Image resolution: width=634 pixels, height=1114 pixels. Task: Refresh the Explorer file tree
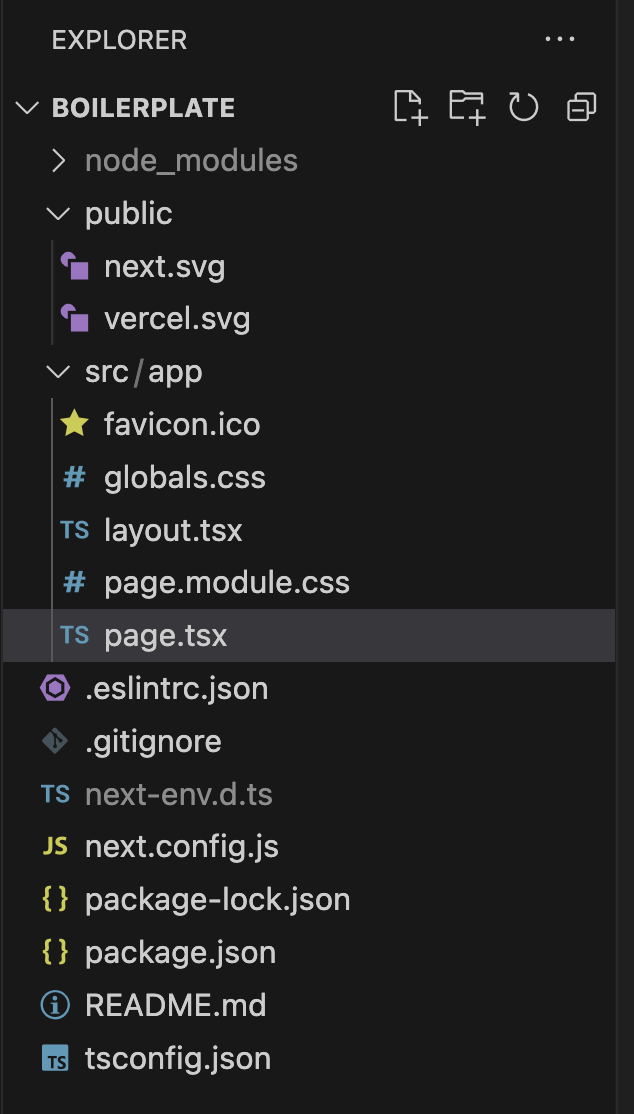click(x=524, y=107)
